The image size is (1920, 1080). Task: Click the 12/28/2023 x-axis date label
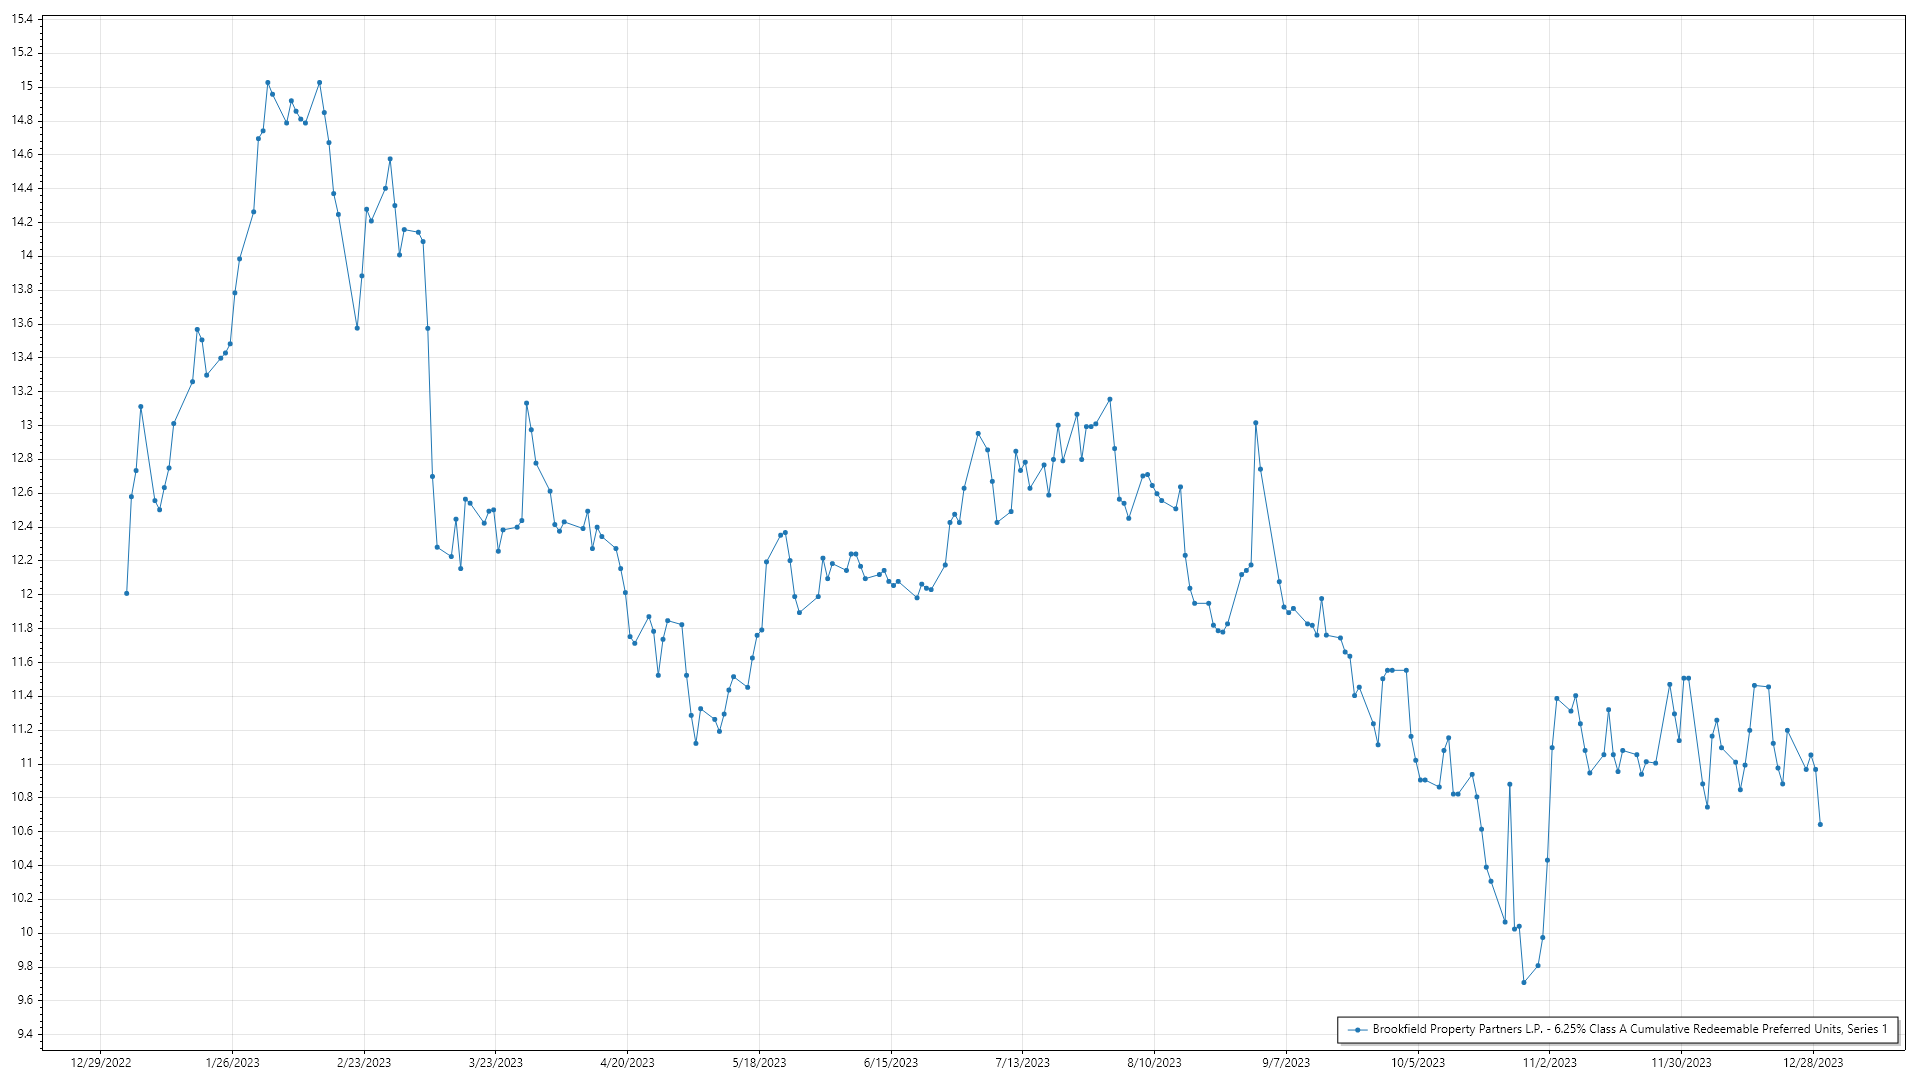(x=1813, y=1062)
